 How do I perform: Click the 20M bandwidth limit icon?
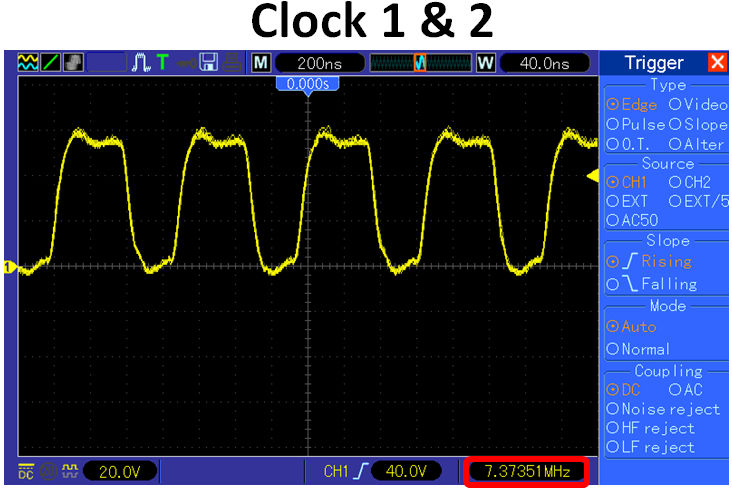coord(48,471)
